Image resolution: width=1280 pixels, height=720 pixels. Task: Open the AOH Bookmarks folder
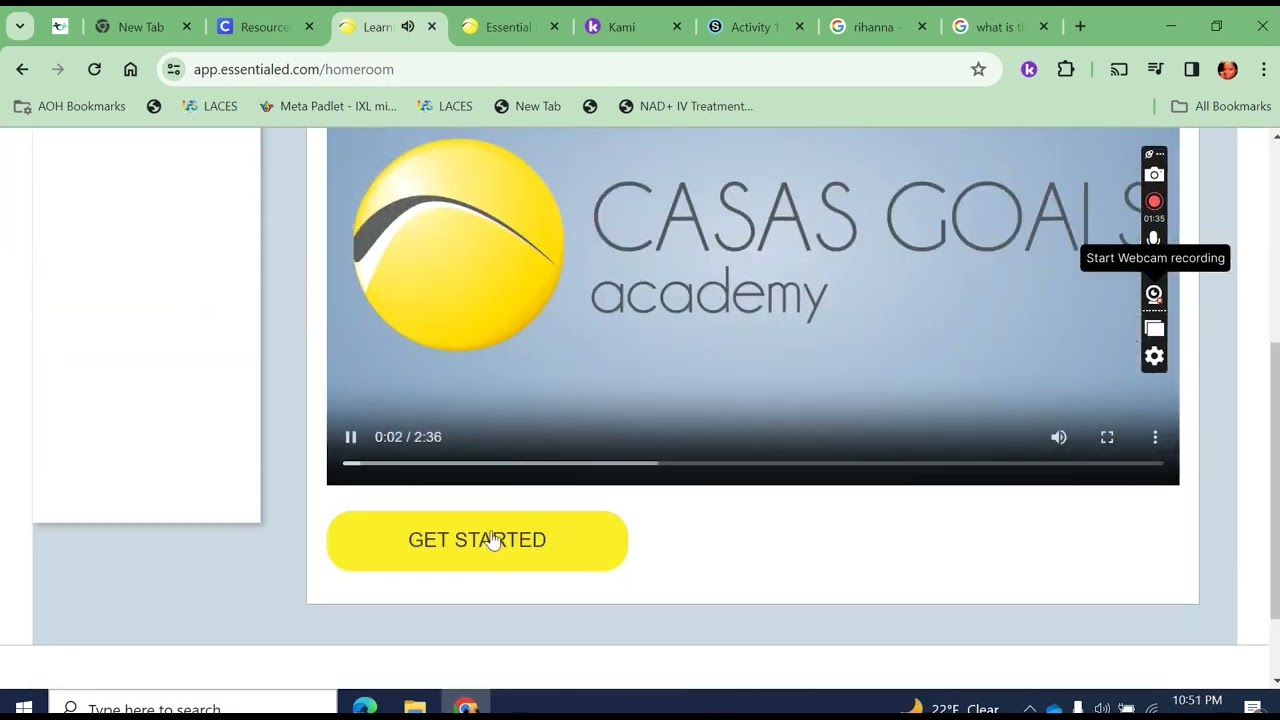pyautogui.click(x=70, y=106)
